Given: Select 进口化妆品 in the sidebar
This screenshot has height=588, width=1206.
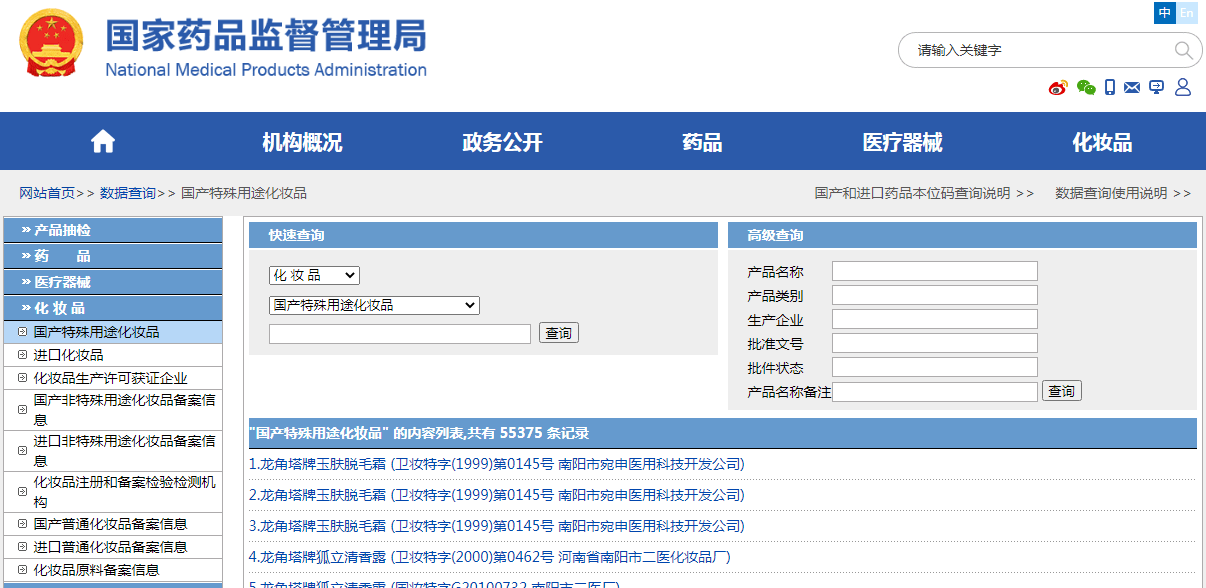Looking at the screenshot, I should (68, 355).
